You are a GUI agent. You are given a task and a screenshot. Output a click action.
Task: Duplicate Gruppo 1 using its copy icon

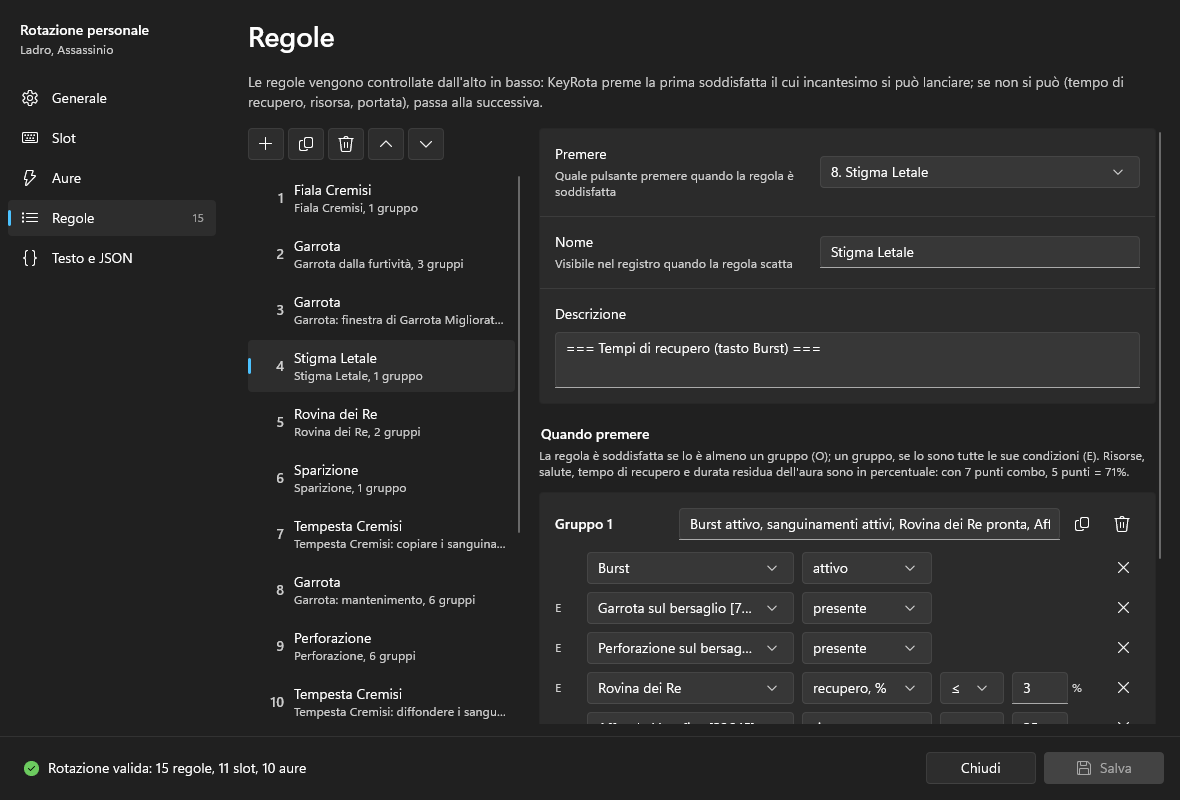pyautogui.click(x=1081, y=524)
